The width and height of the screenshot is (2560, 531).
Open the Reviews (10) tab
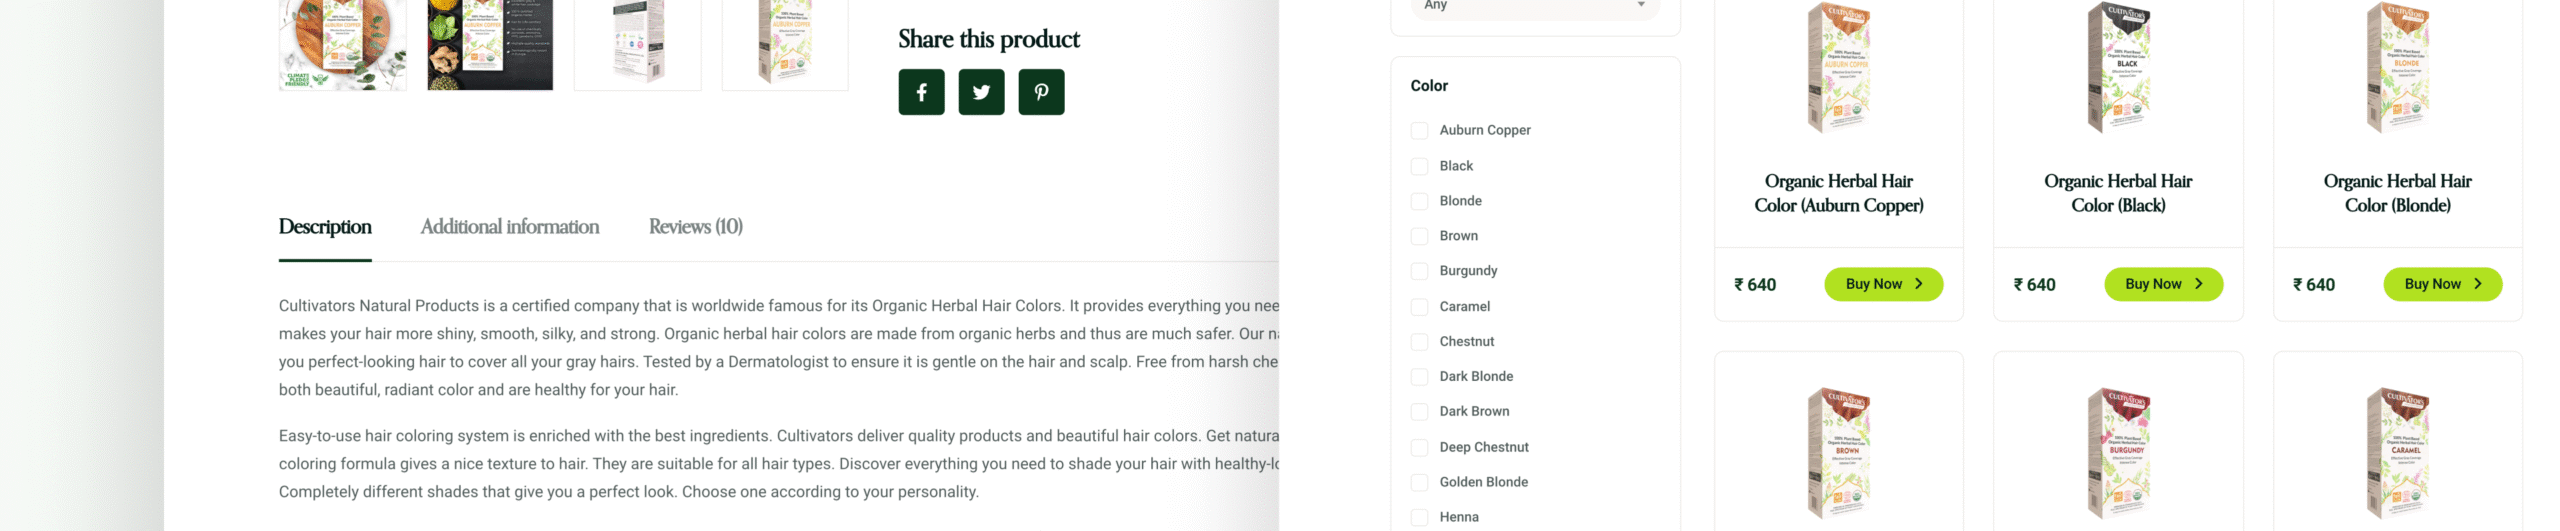(696, 227)
